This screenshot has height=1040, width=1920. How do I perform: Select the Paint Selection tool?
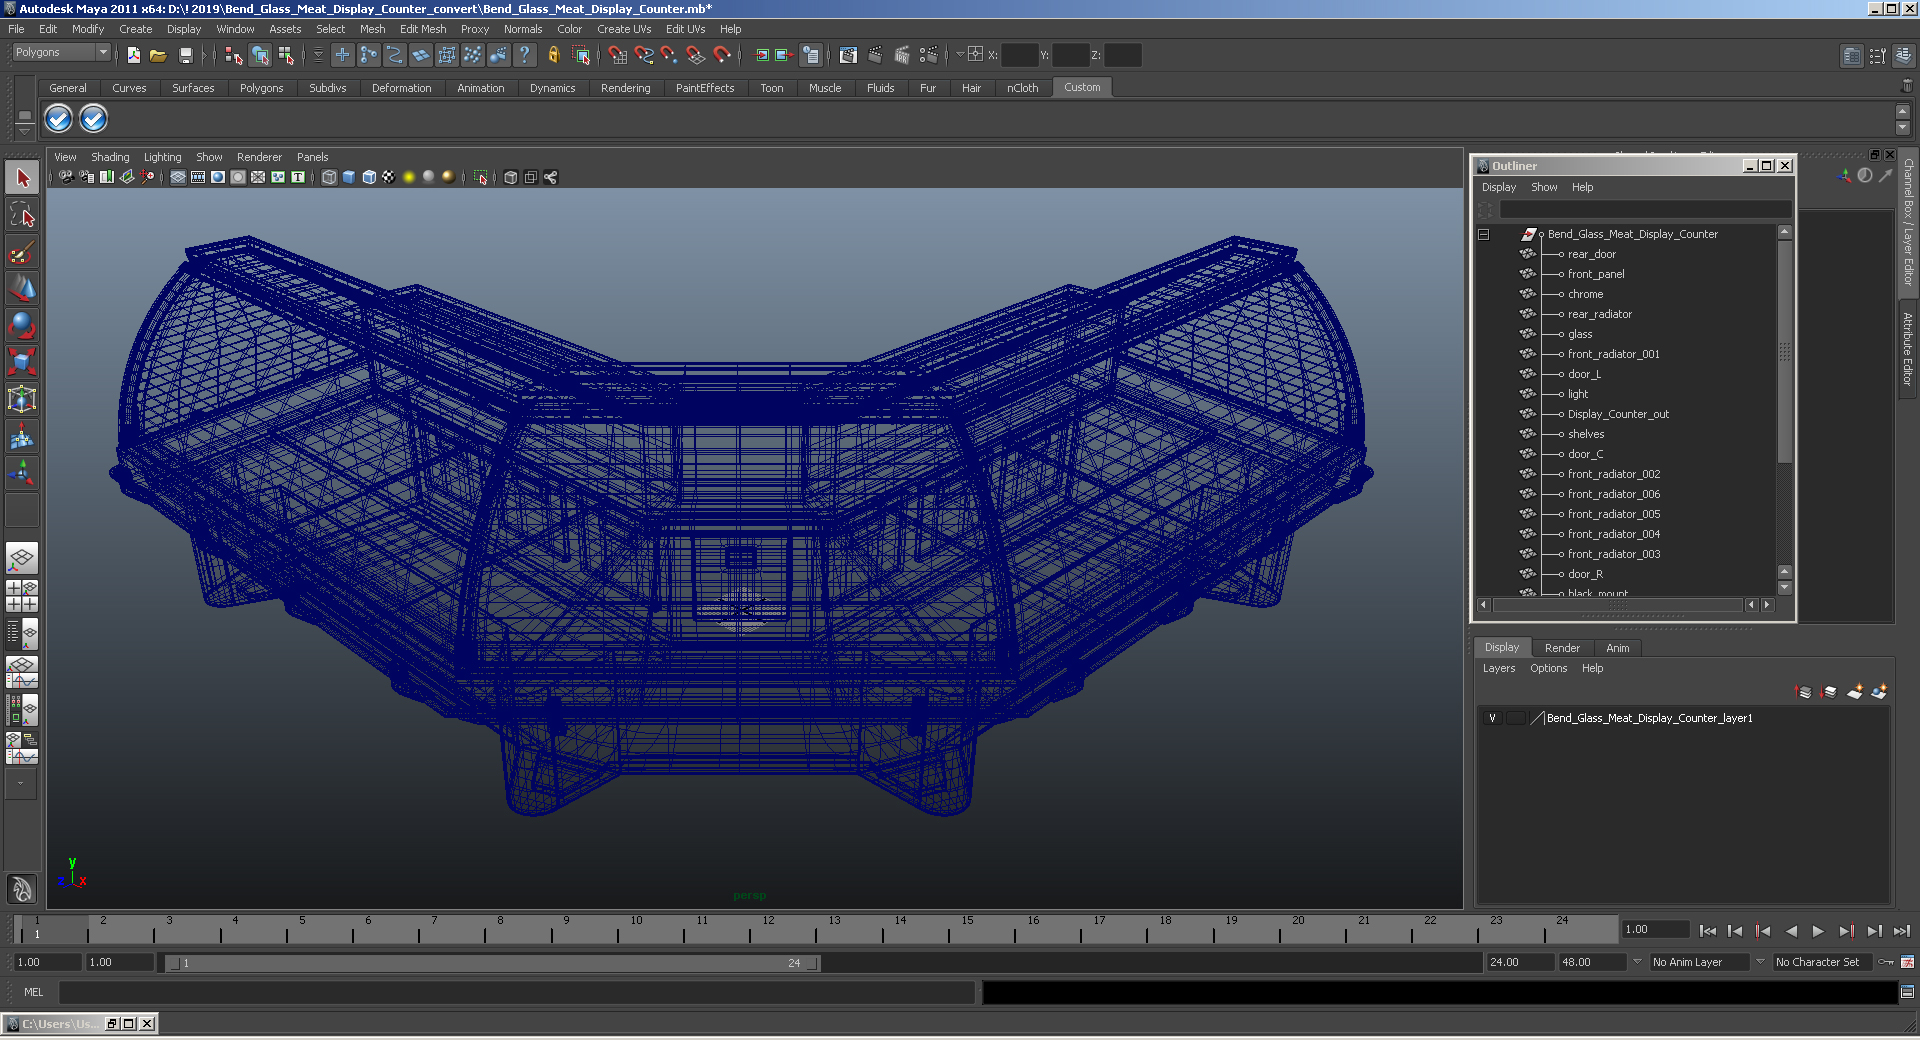coord(22,251)
